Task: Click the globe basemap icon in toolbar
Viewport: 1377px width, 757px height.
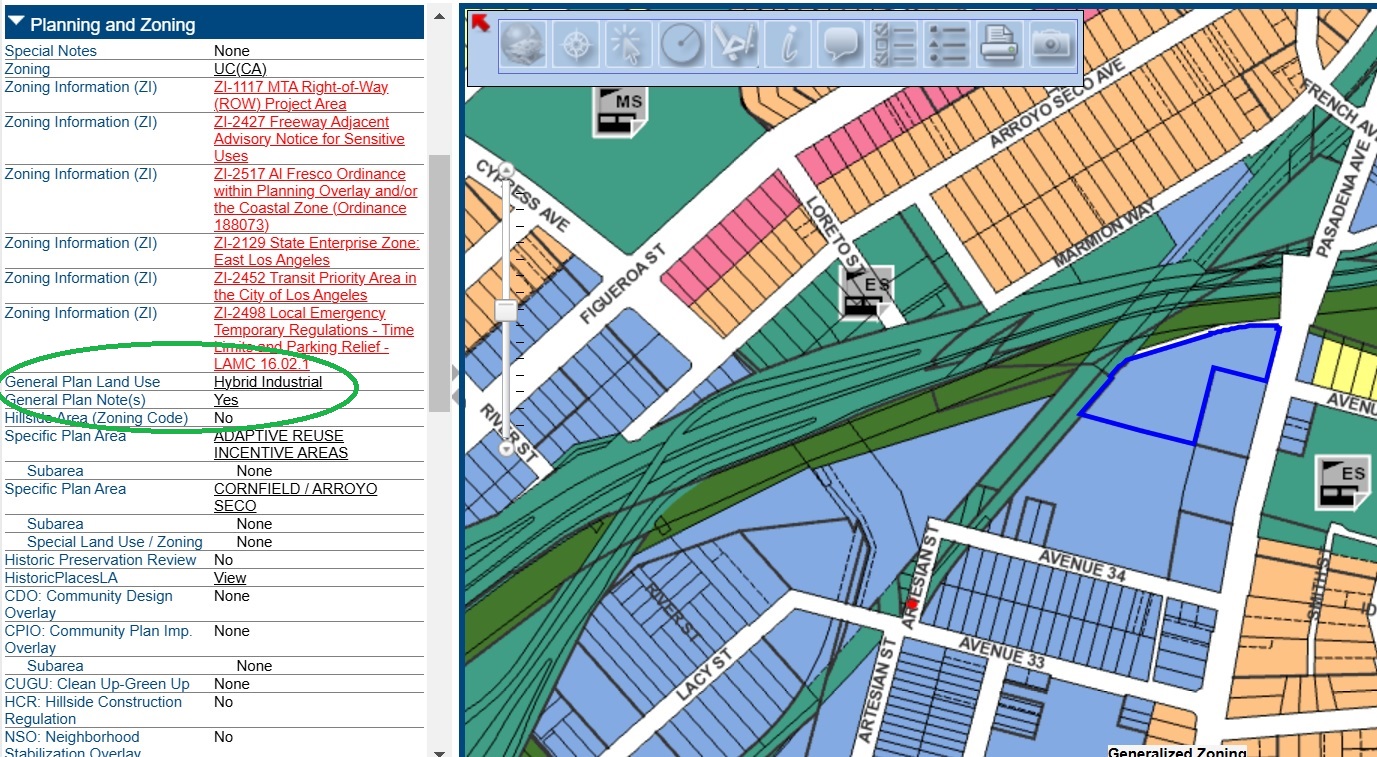Action: [522, 45]
